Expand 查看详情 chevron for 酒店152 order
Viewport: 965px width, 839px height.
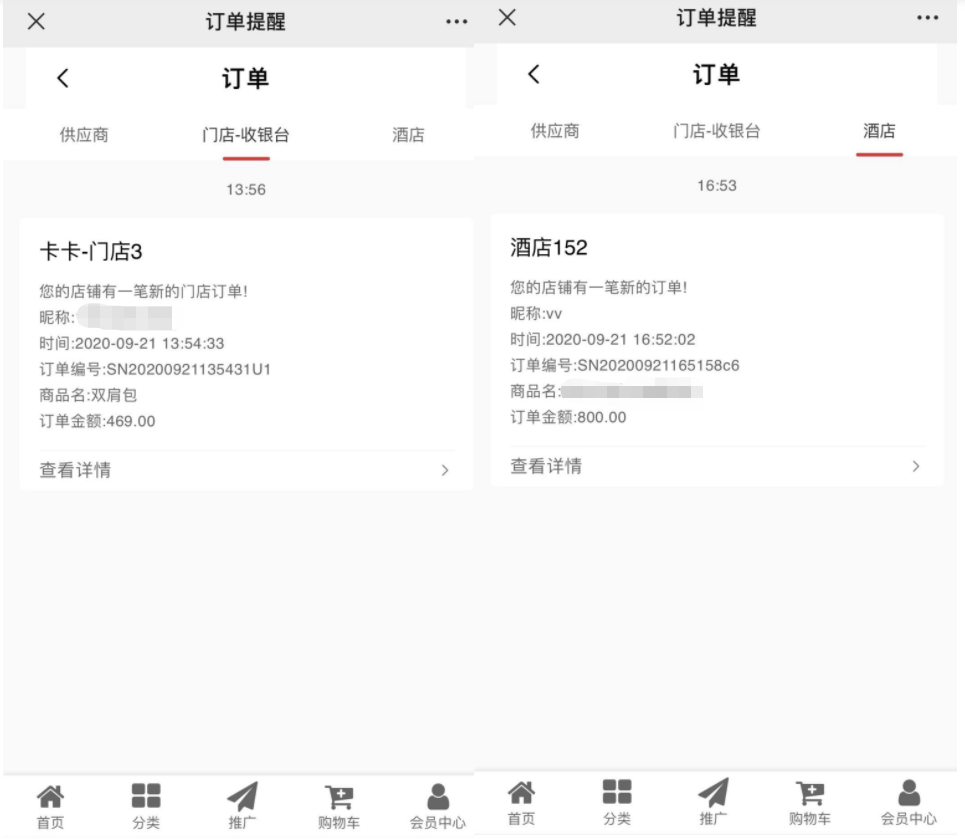[915, 466]
